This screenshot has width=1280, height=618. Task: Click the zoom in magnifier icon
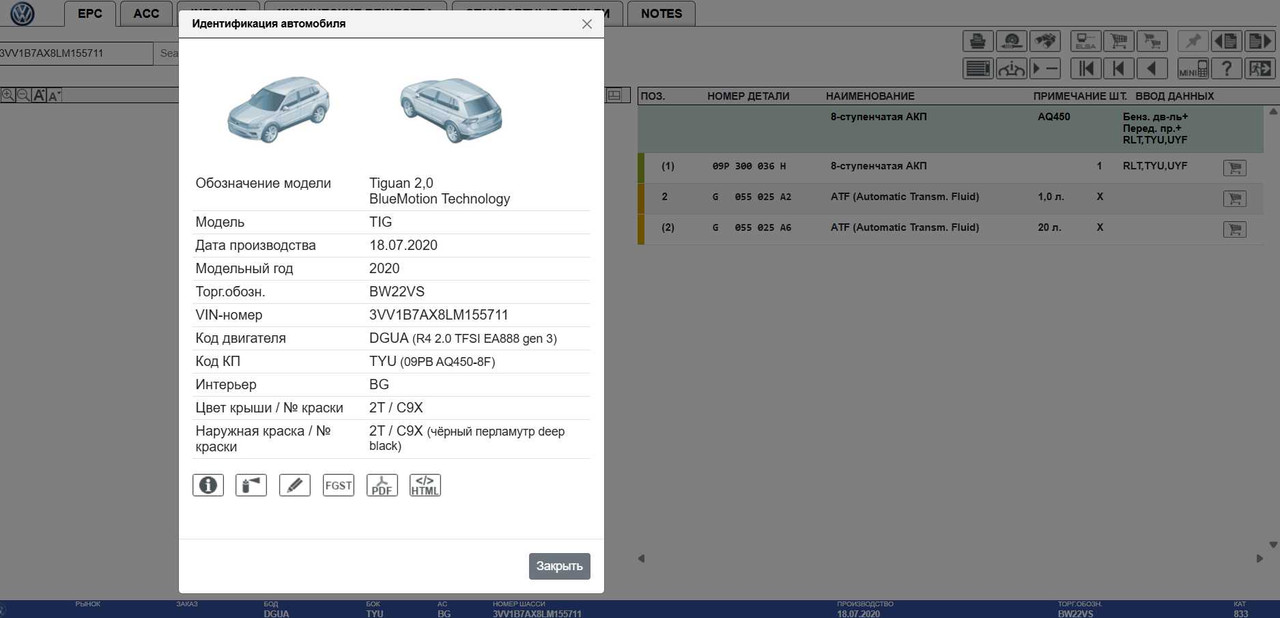pos(8,95)
